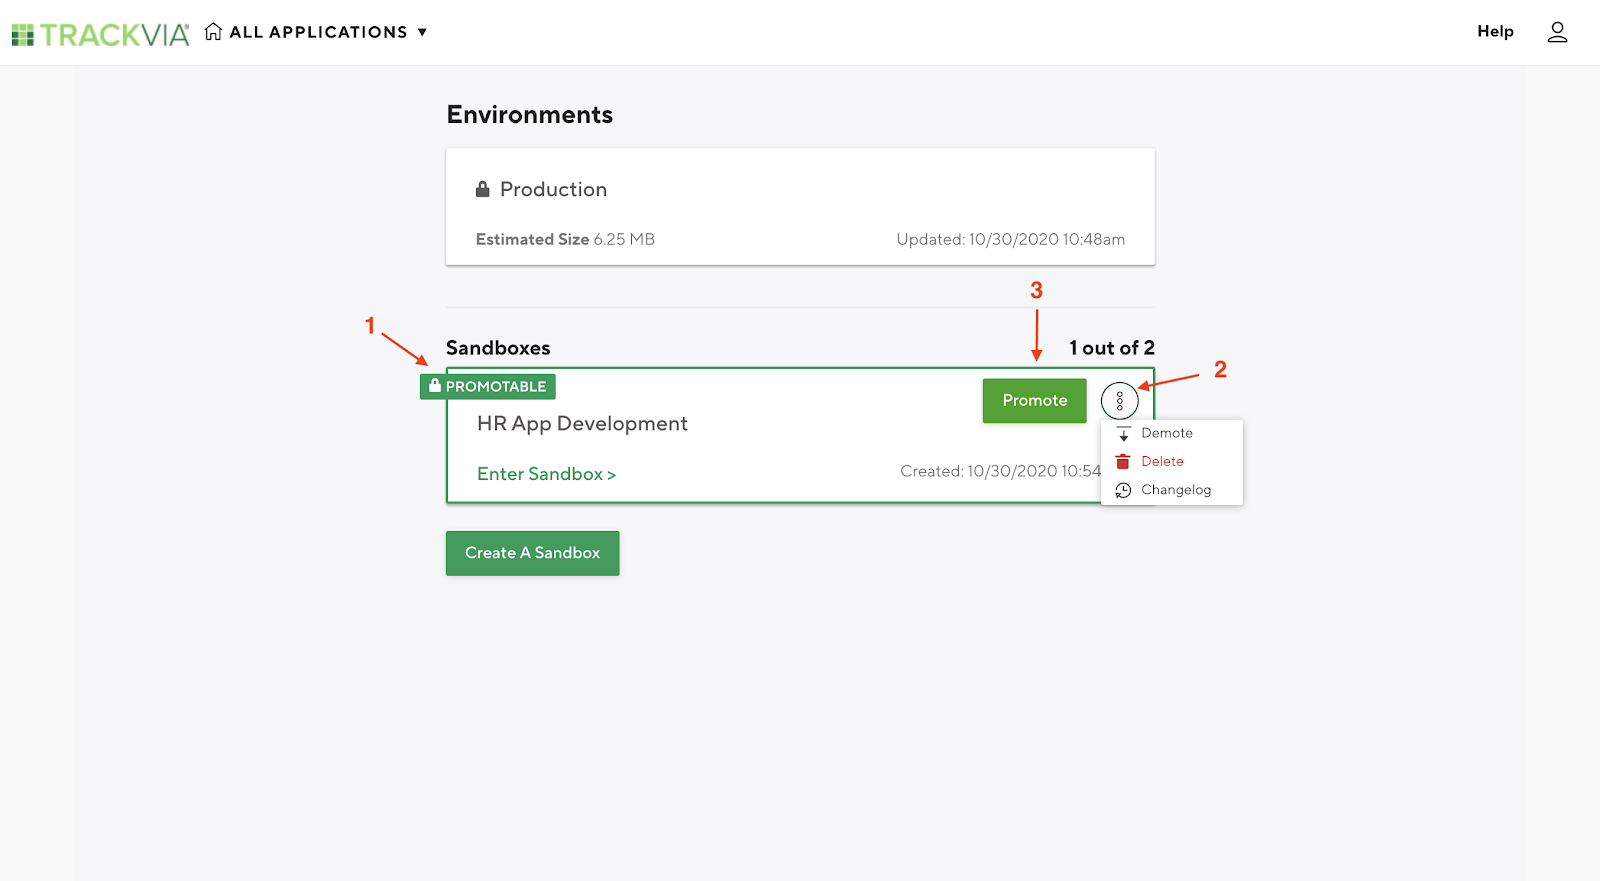Click the HR App Development sandbox title

point(582,423)
